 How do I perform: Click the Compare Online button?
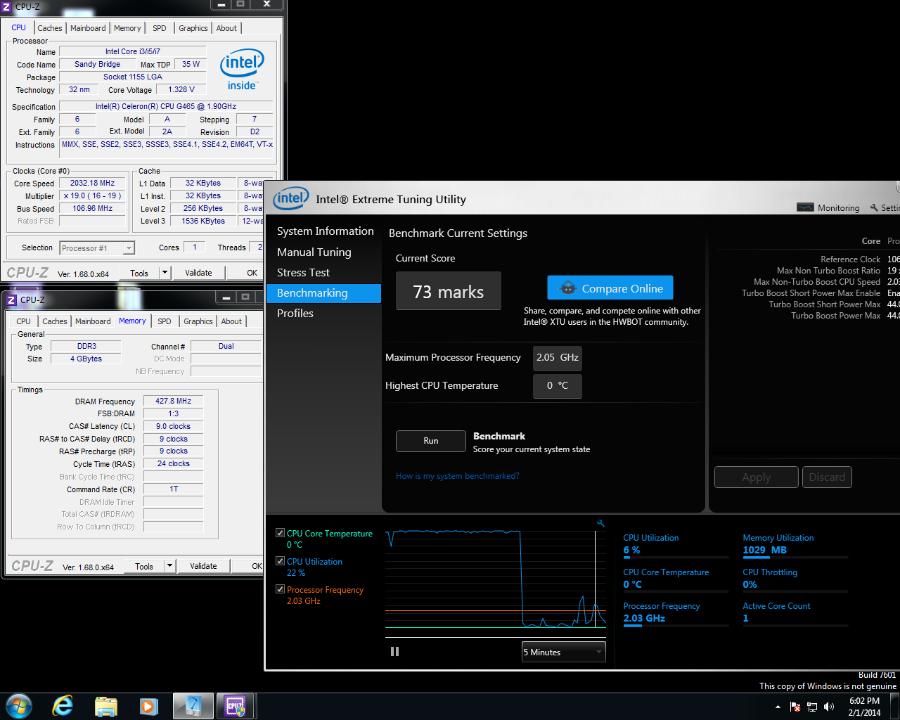610,288
